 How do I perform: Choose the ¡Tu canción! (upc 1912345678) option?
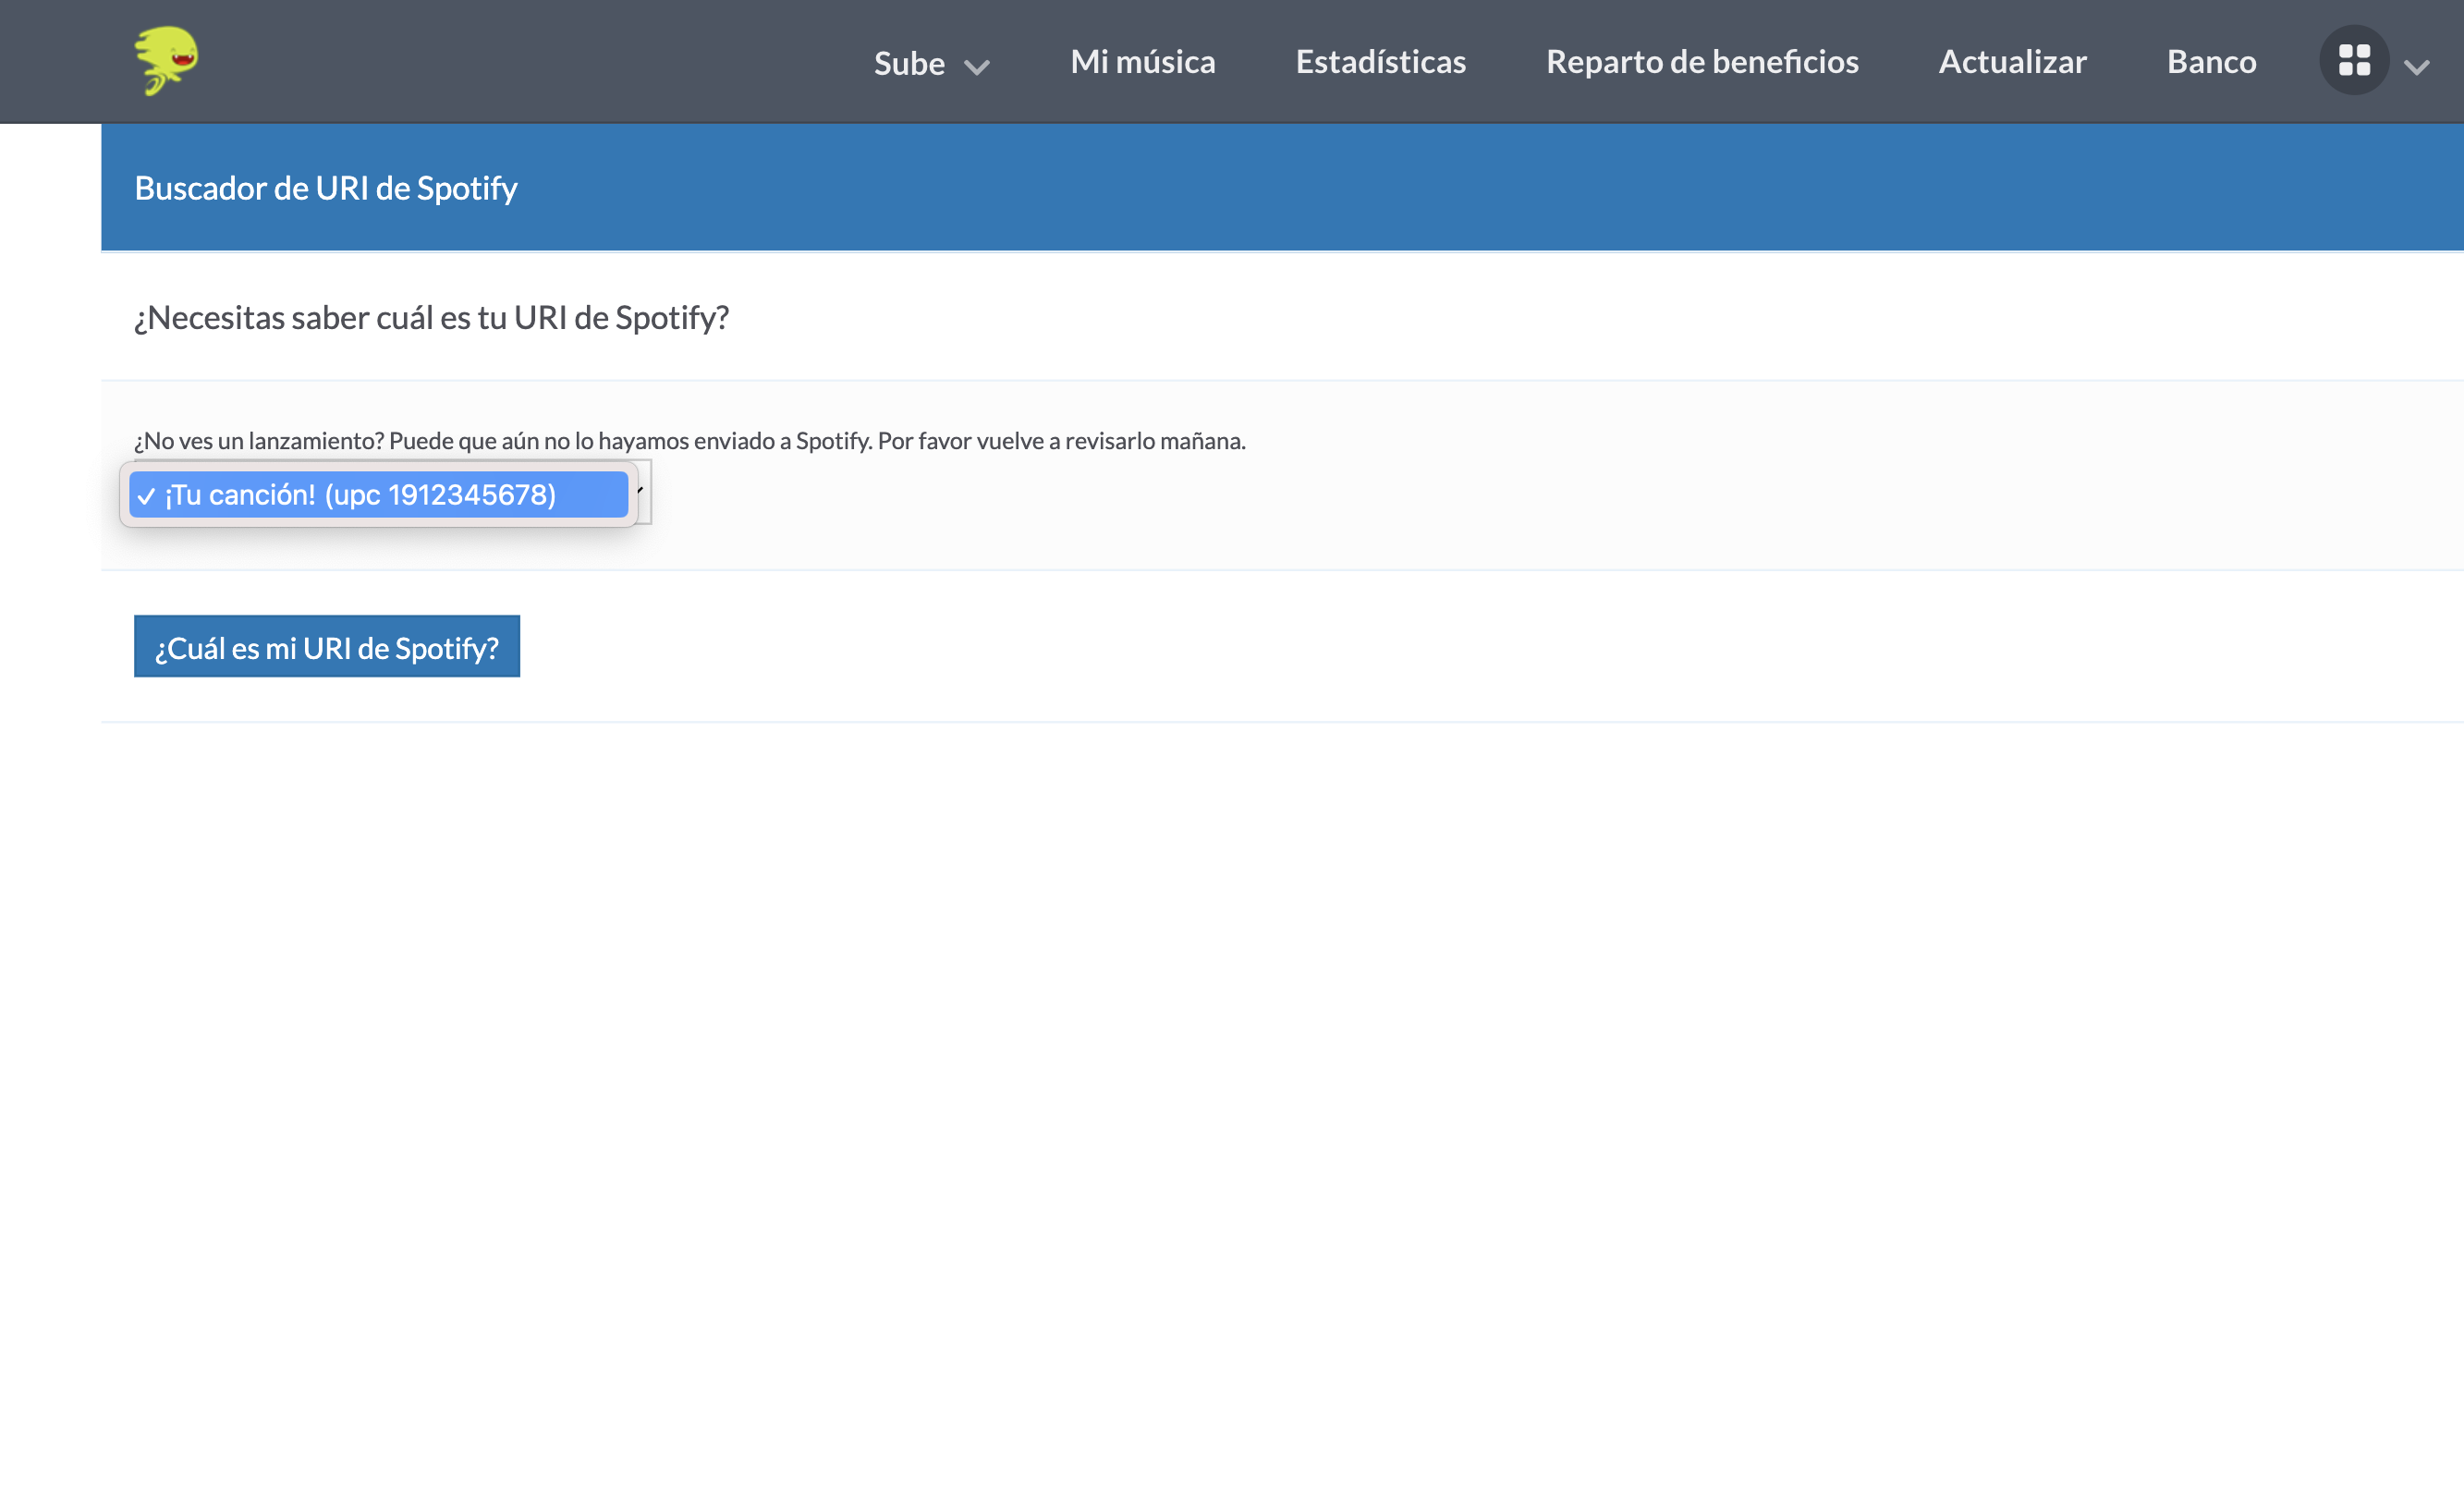[378, 495]
